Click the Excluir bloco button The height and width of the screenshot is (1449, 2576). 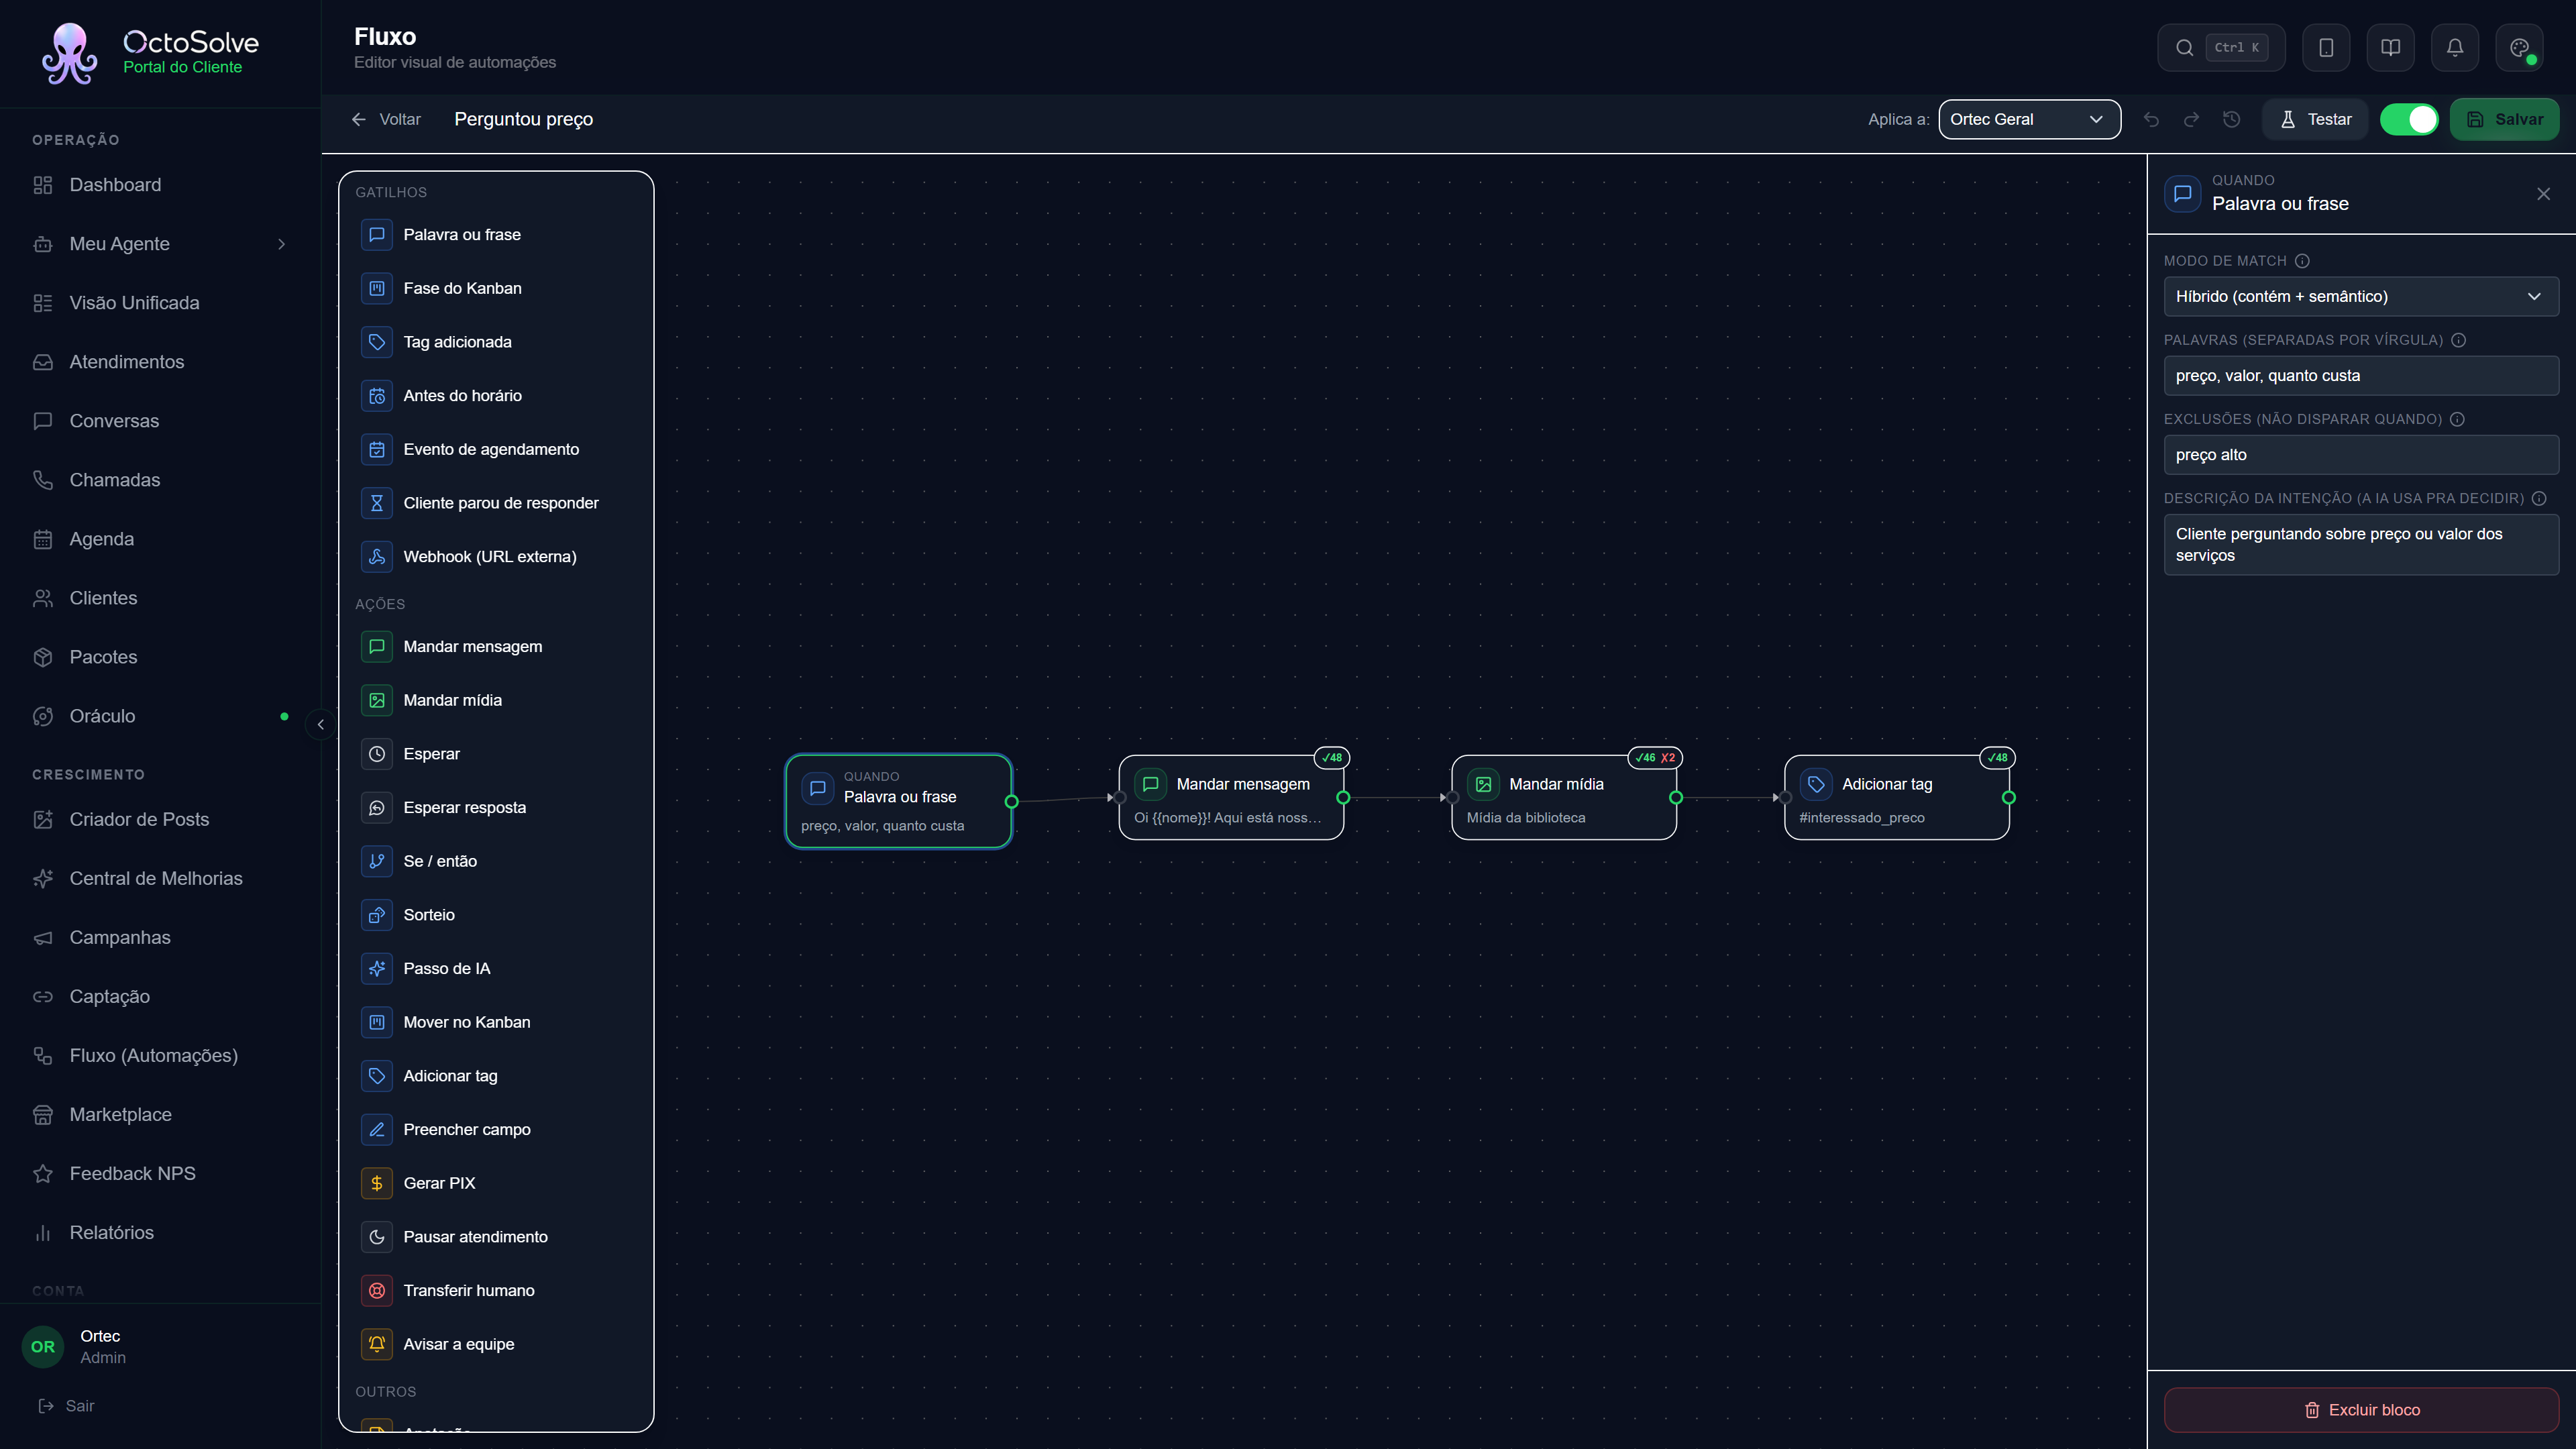pyautogui.click(x=2360, y=1410)
